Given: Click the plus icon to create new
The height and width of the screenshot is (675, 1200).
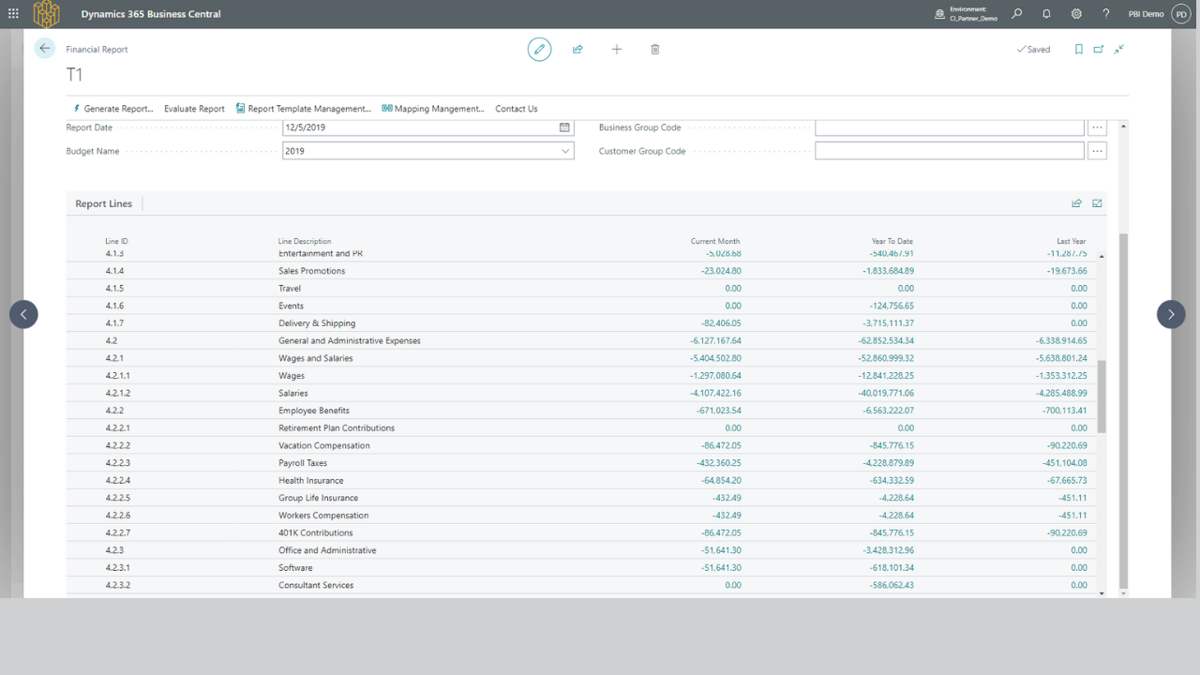Looking at the screenshot, I should tap(616, 49).
